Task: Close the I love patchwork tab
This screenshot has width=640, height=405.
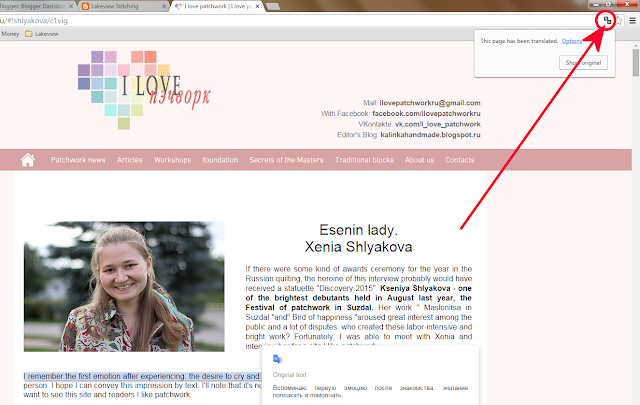Action: [x=257, y=6]
